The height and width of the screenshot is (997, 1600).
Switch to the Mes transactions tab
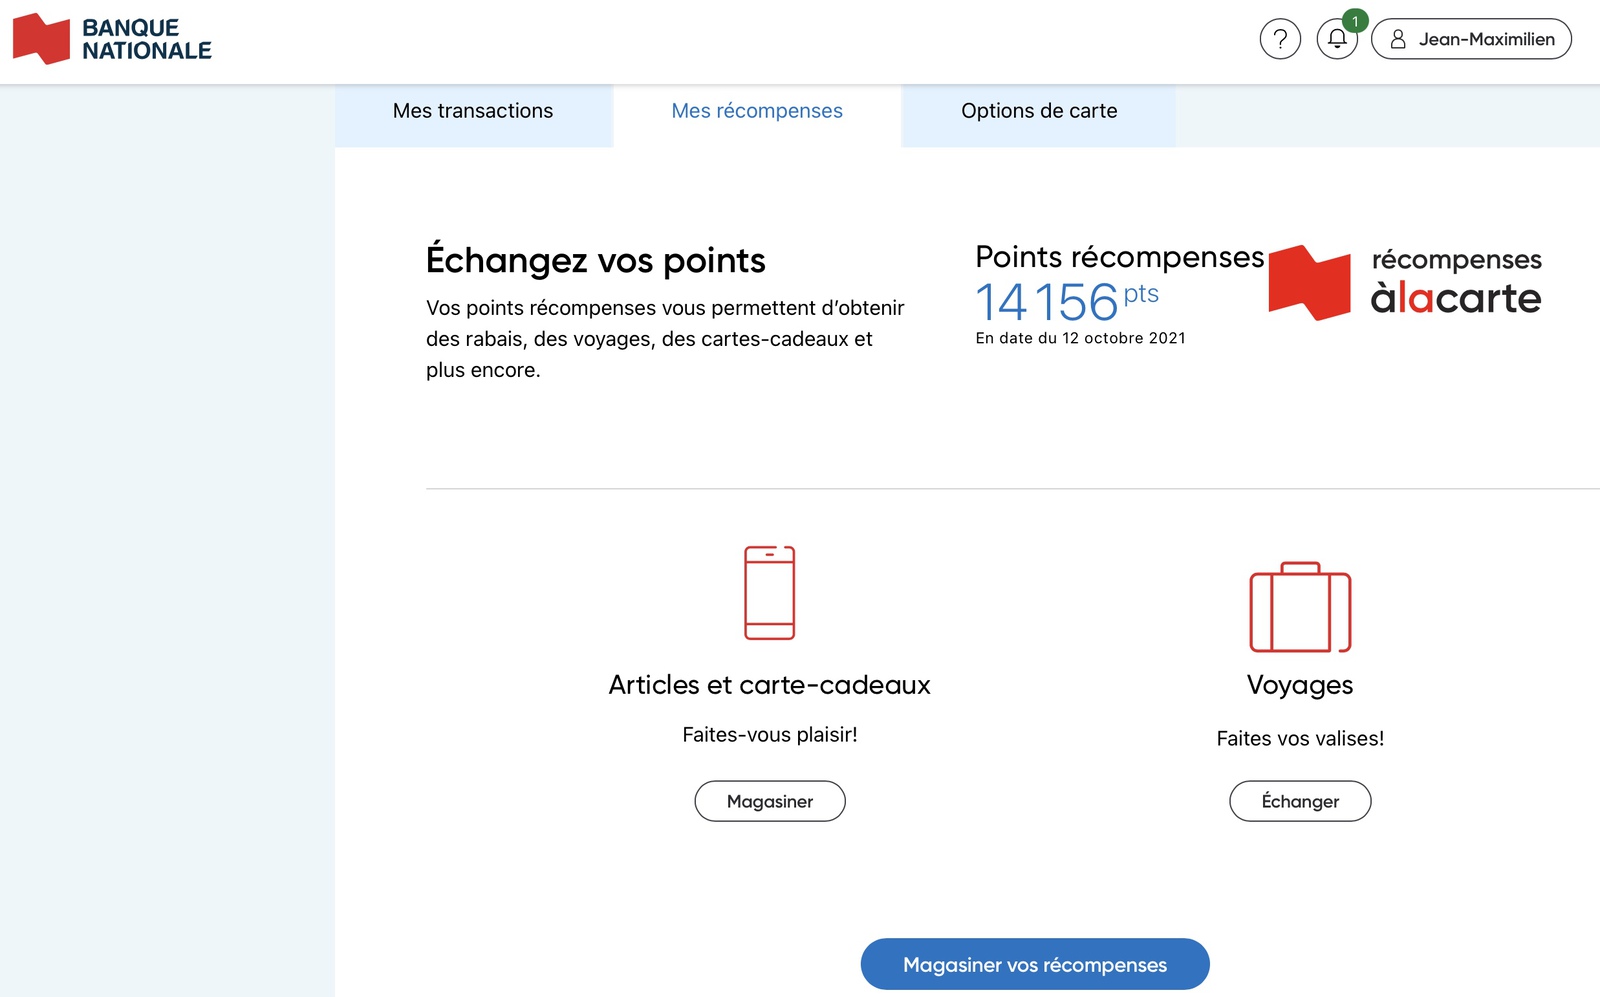[473, 111]
